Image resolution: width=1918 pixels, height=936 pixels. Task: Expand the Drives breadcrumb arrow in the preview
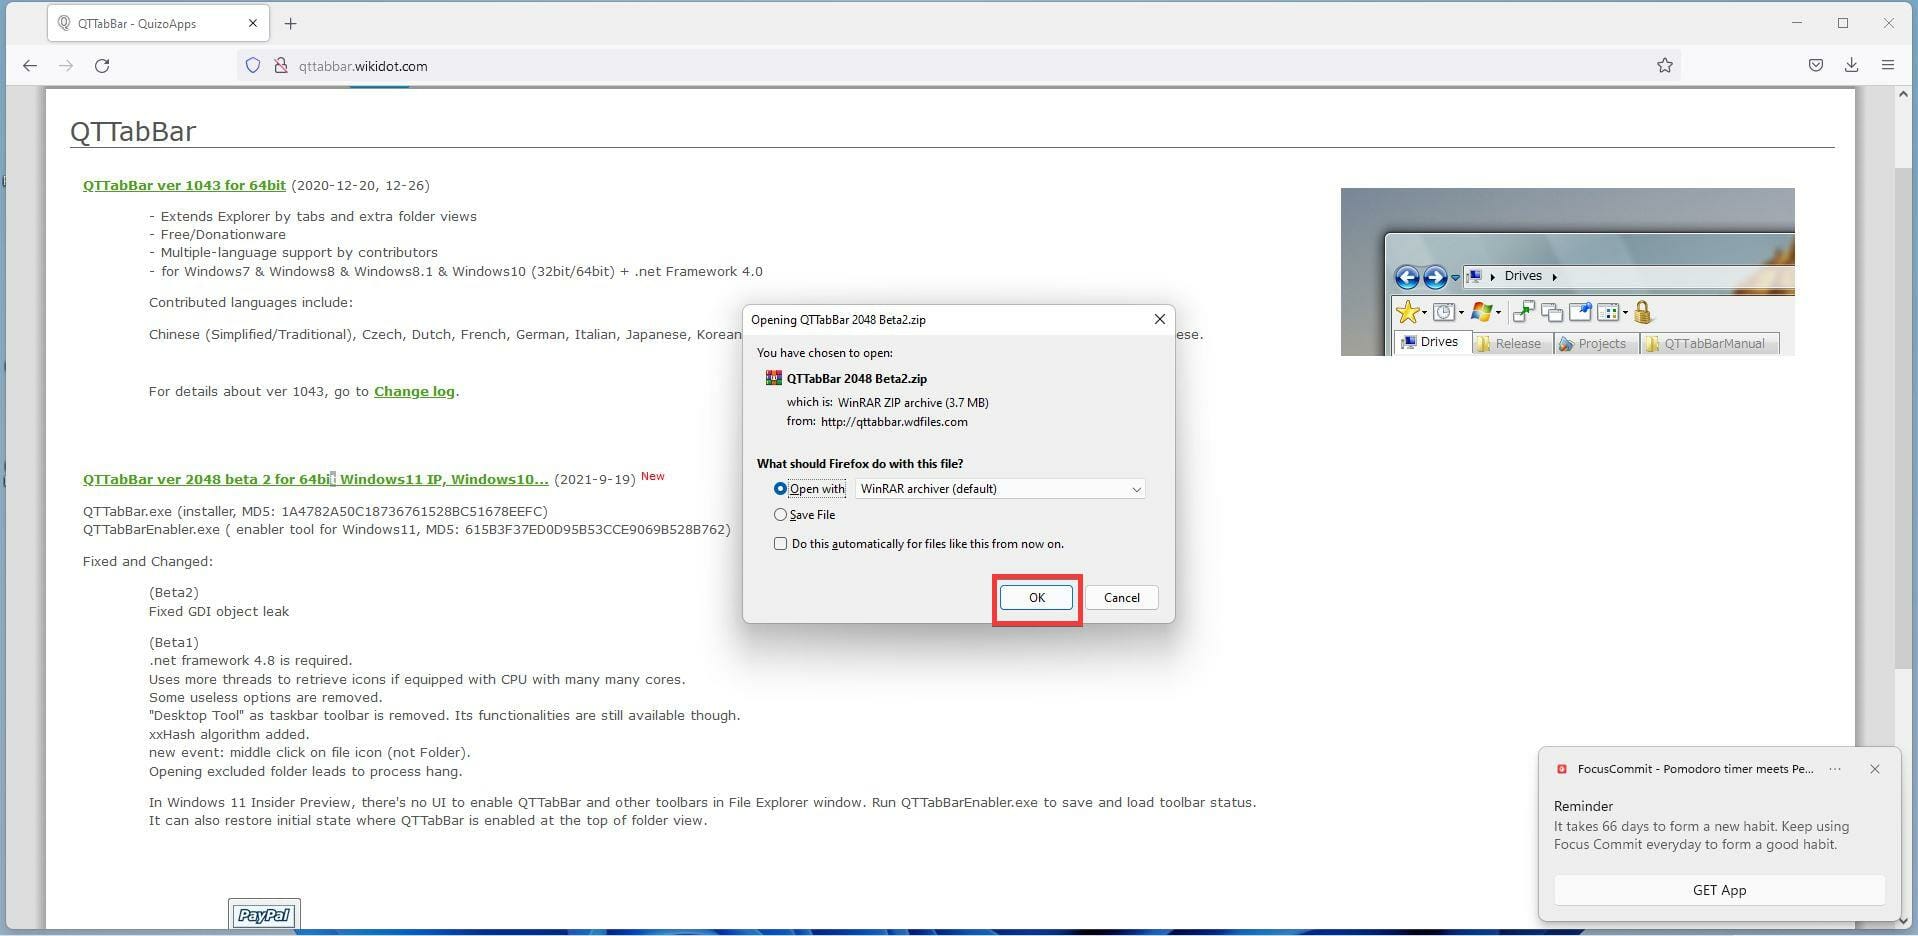1554,276
